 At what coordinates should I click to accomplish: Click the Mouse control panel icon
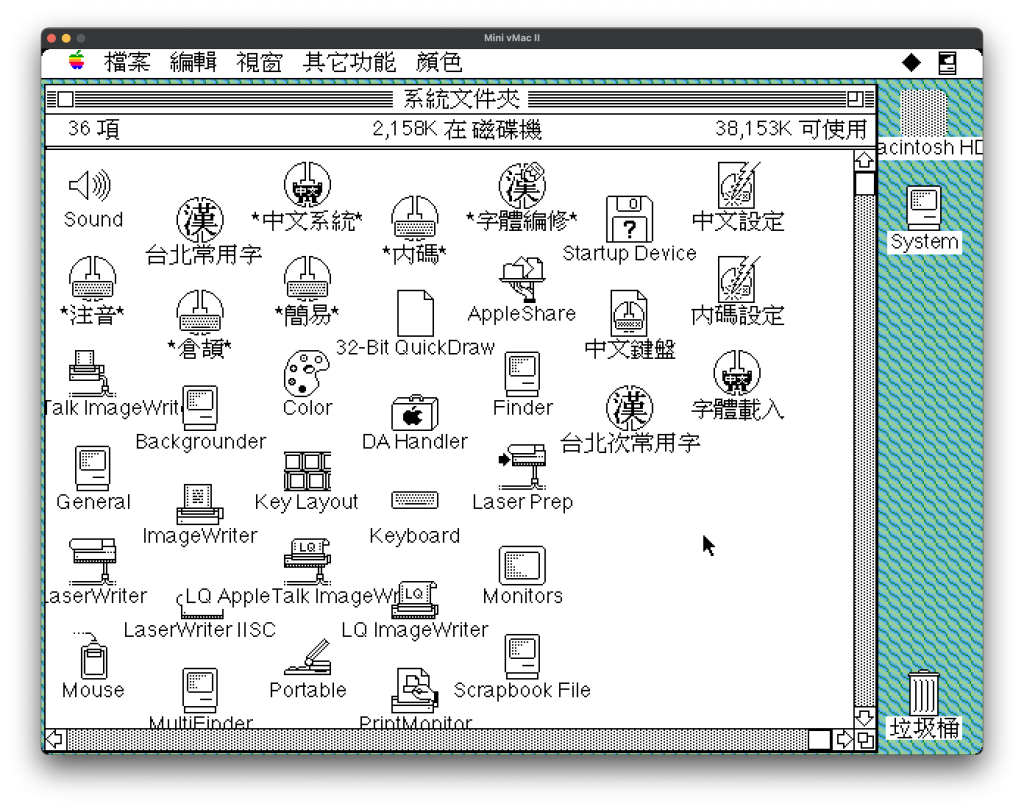click(93, 657)
